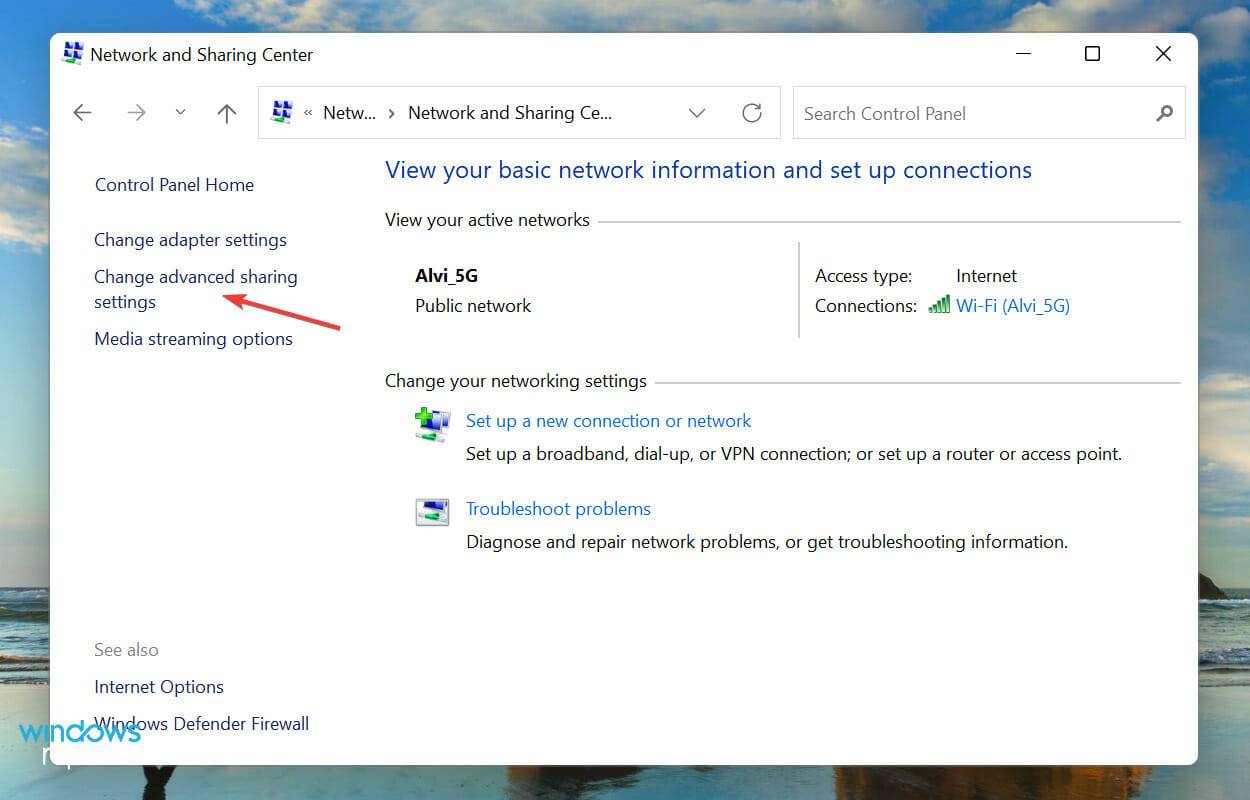Expand the address bar dropdown arrow

click(697, 113)
